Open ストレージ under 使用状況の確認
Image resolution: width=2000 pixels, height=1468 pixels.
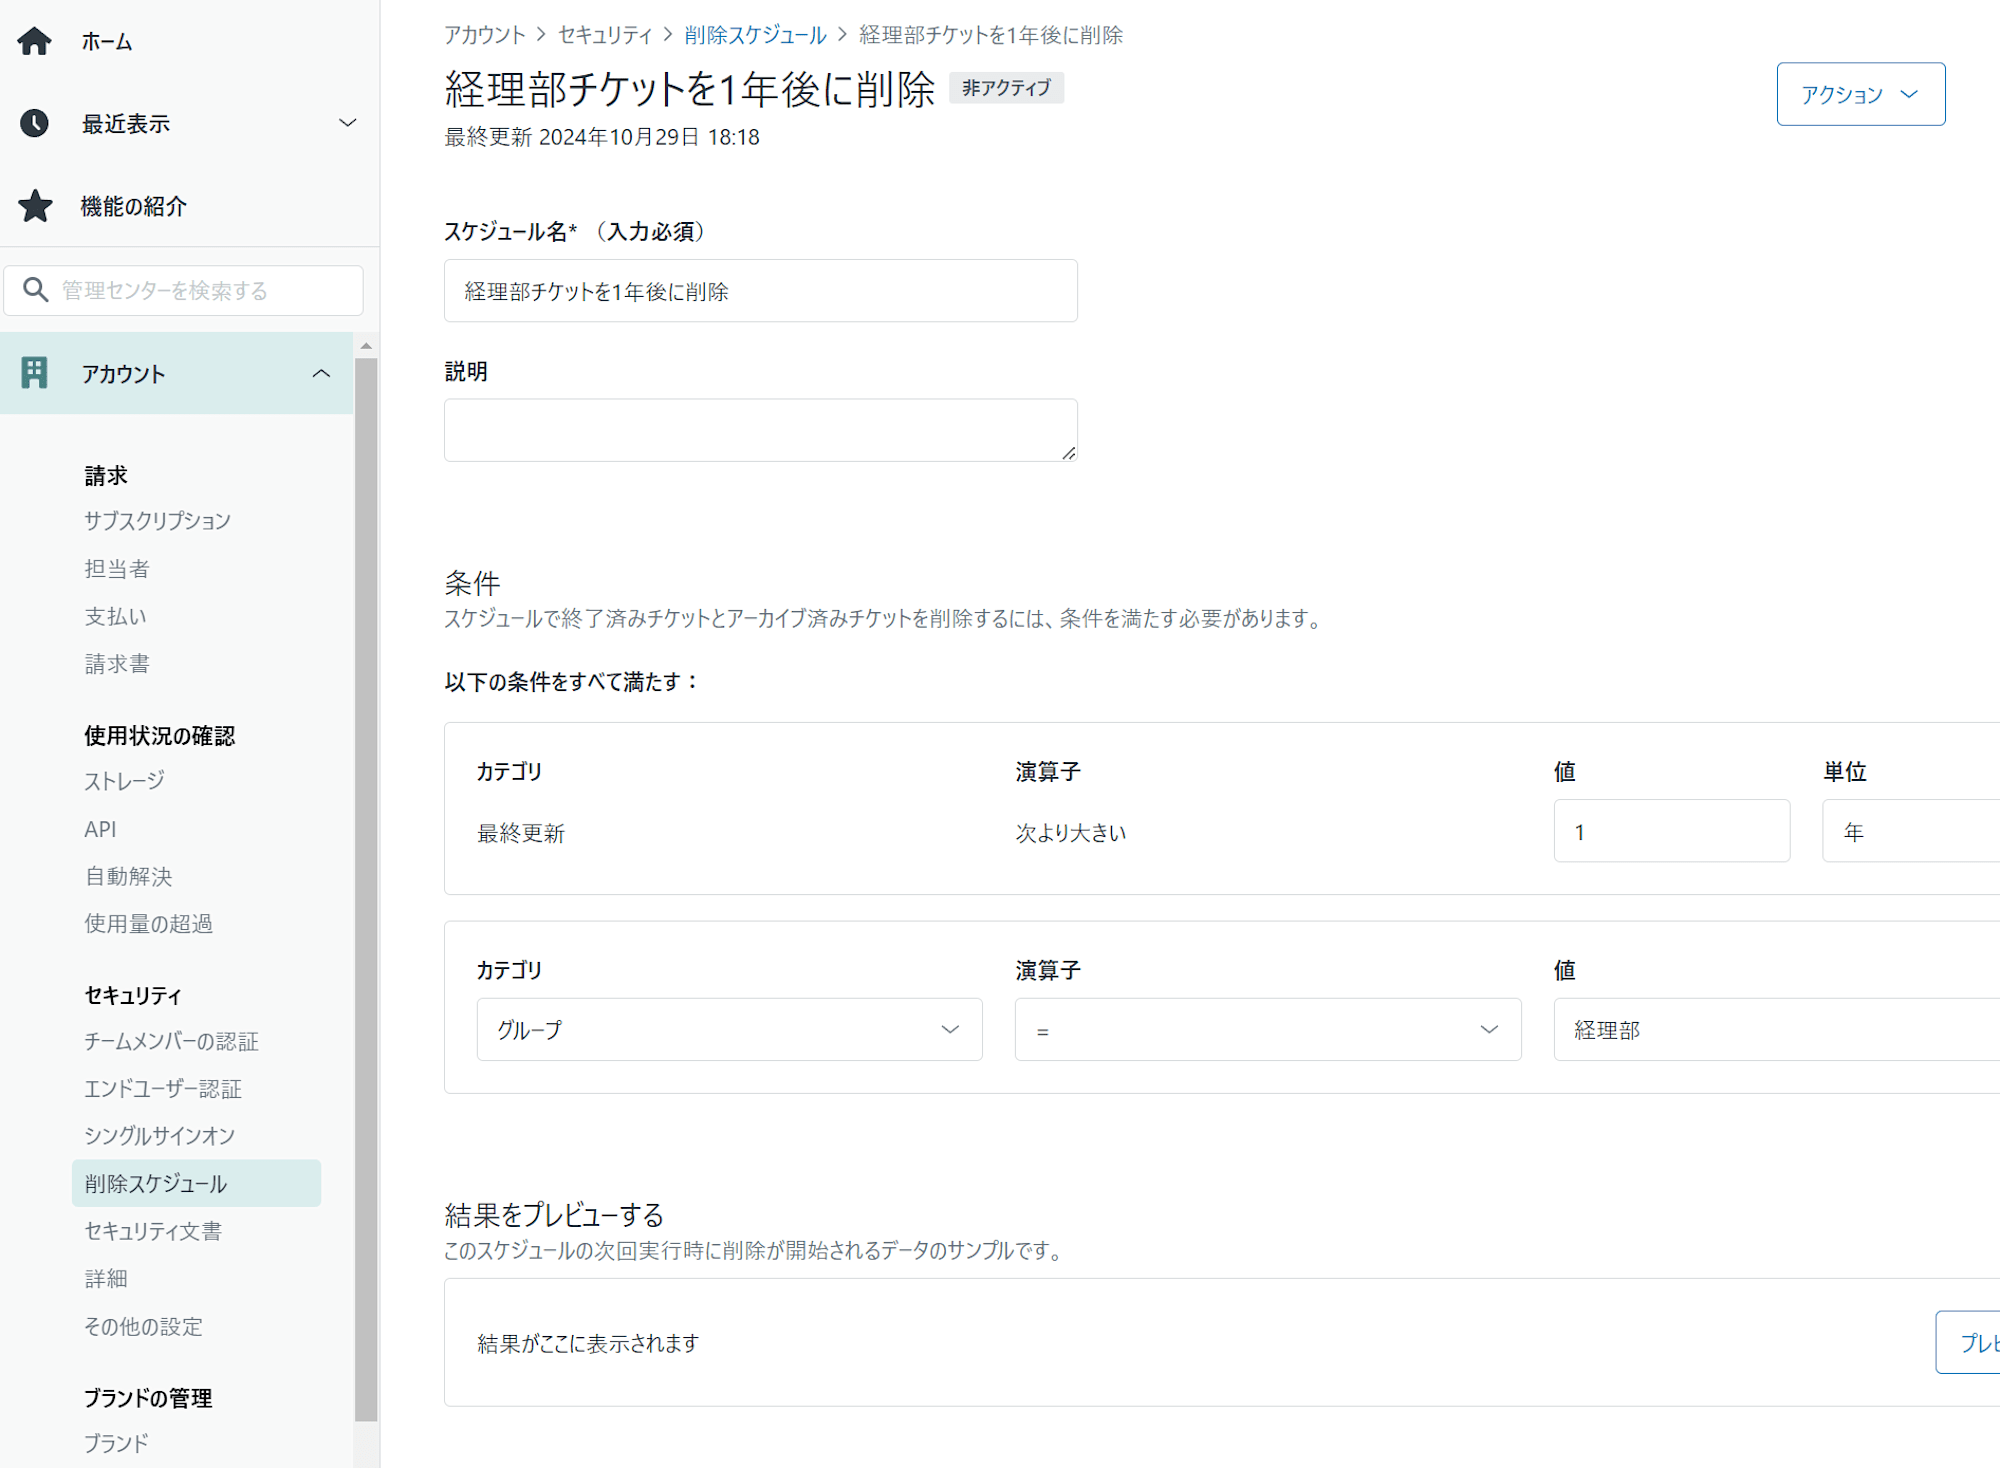click(124, 780)
